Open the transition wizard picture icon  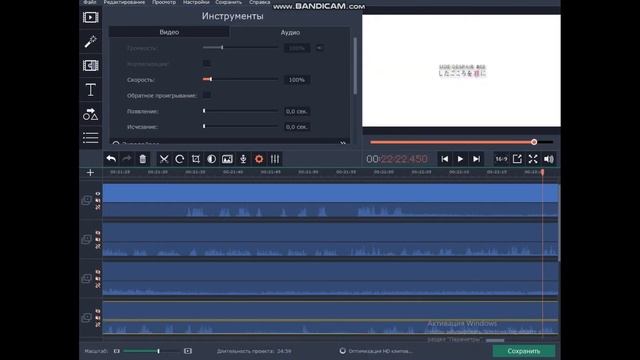(227, 159)
